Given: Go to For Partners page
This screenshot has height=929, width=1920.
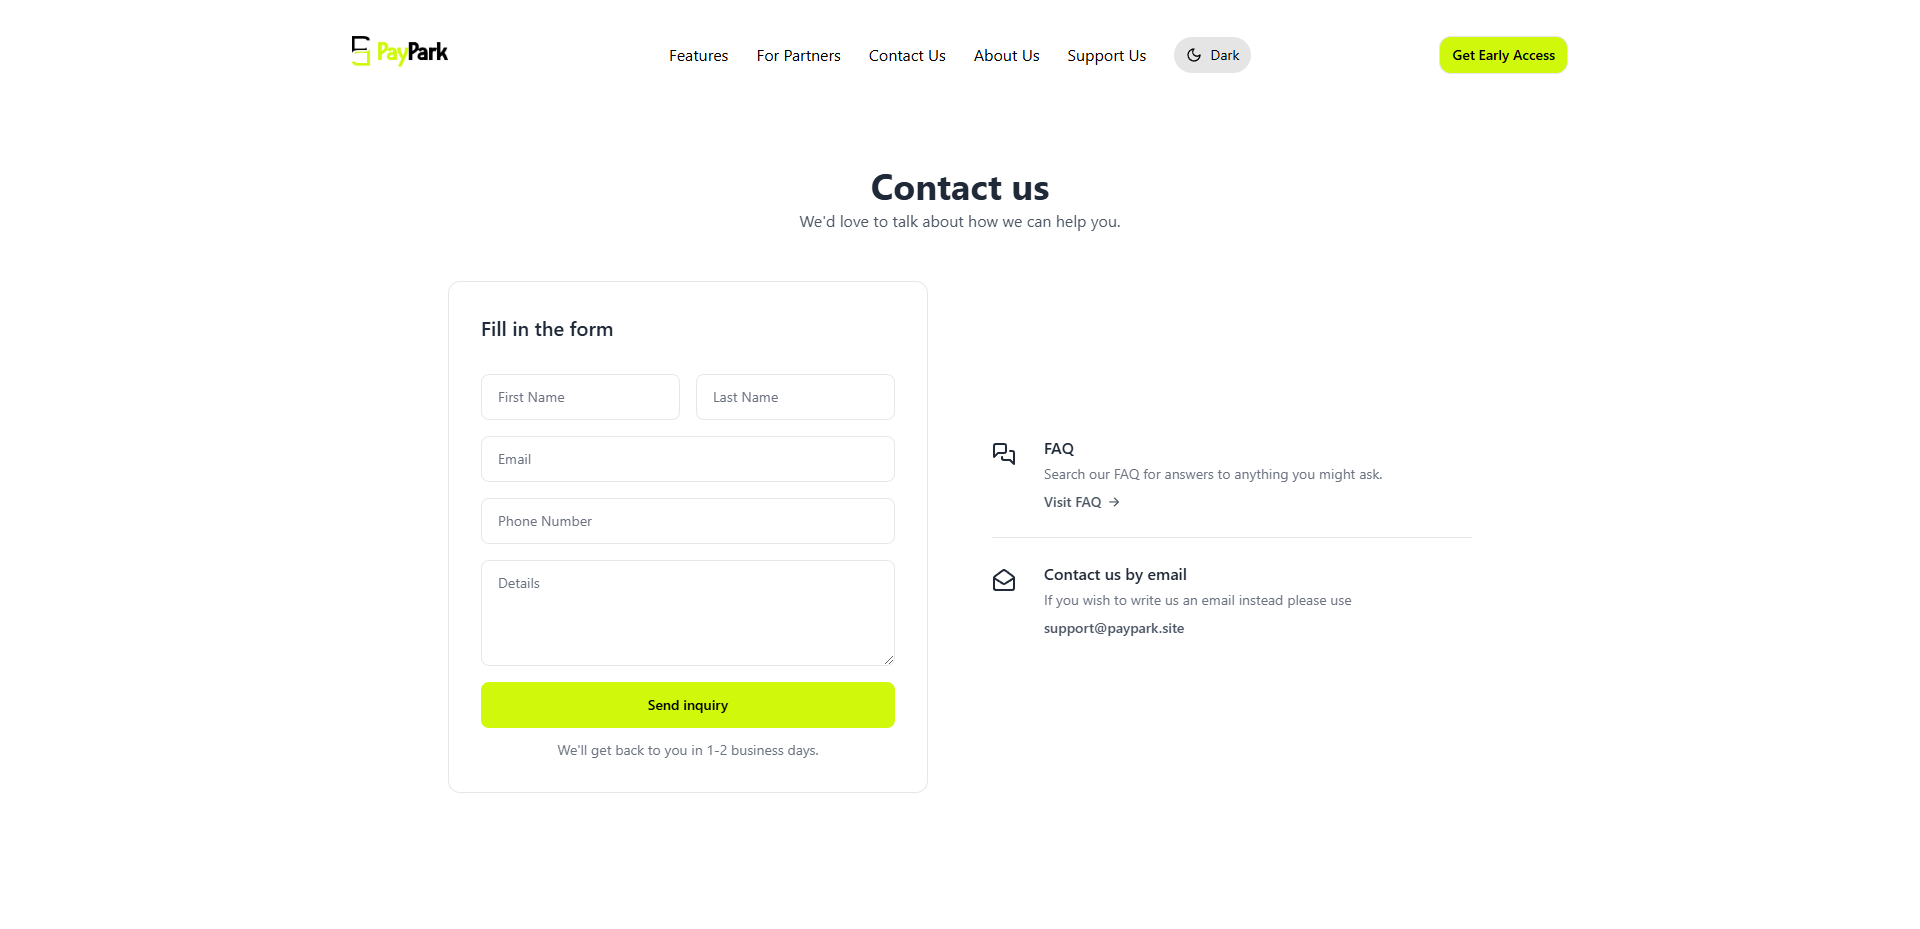Looking at the screenshot, I should pyautogui.click(x=799, y=56).
